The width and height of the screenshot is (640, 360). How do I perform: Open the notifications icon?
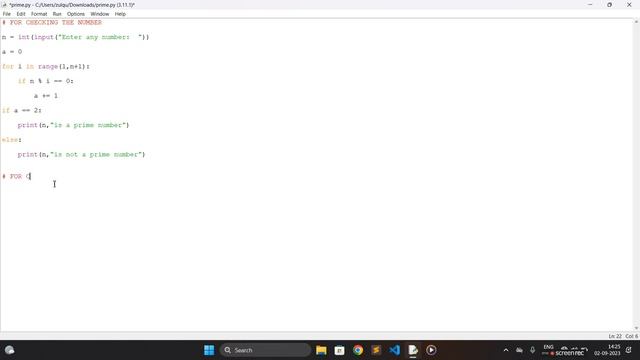[x=629, y=350]
